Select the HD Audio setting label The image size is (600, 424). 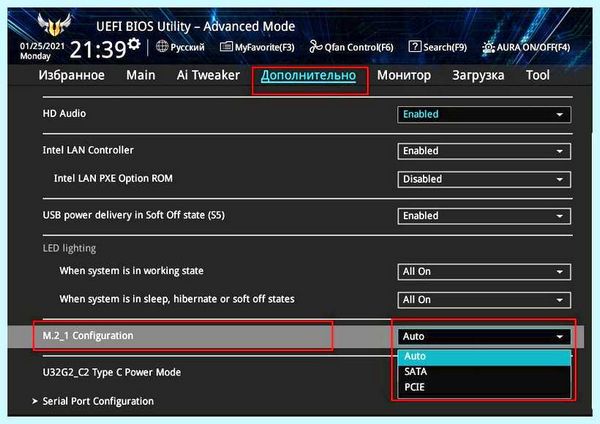(64, 114)
